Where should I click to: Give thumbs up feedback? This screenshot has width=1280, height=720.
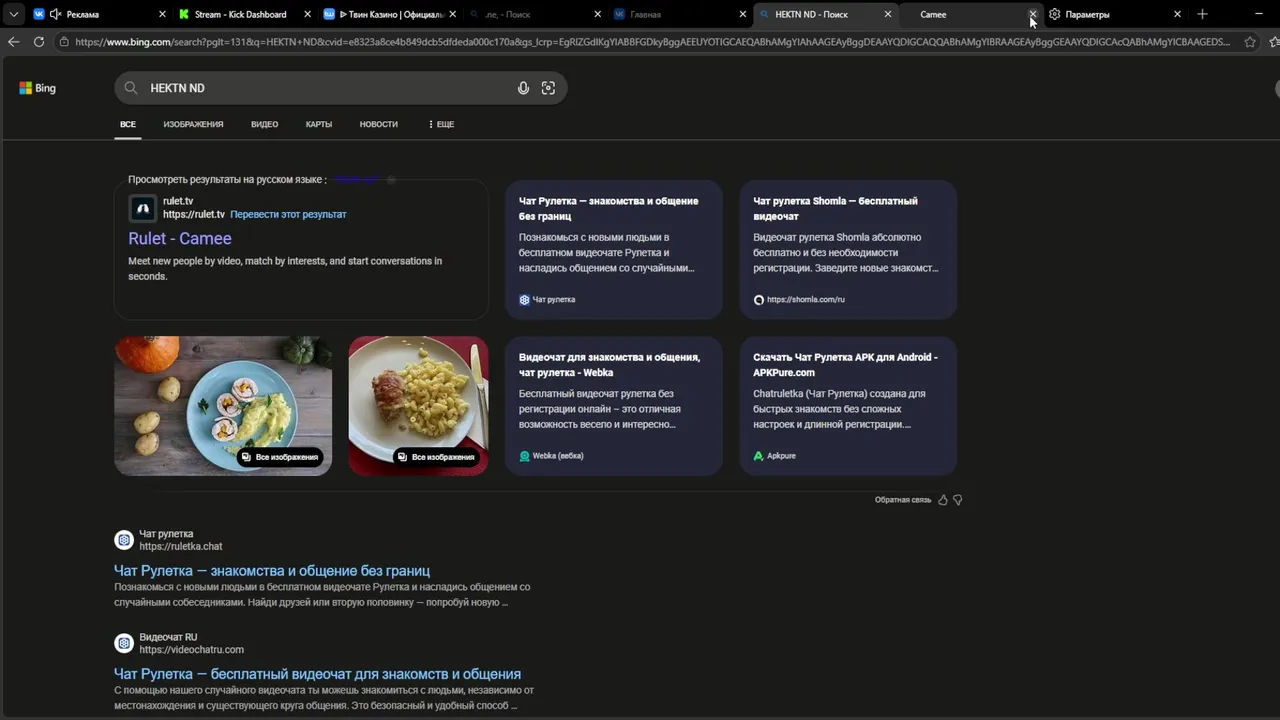[x=942, y=500]
